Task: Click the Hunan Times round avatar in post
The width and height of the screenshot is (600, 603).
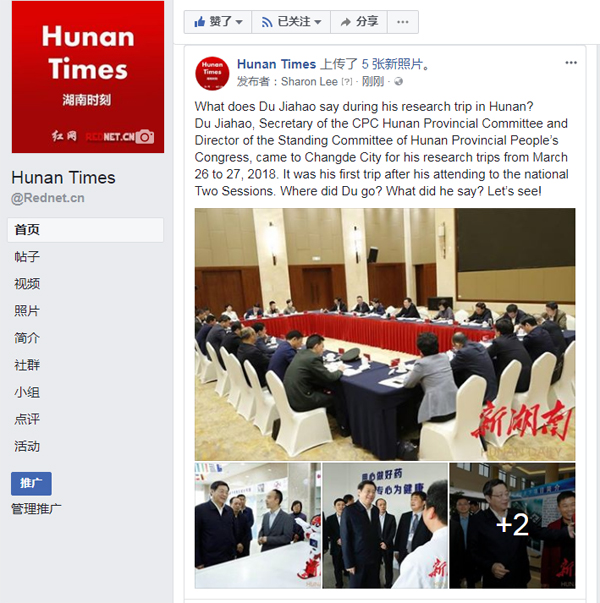Action: 212,73
